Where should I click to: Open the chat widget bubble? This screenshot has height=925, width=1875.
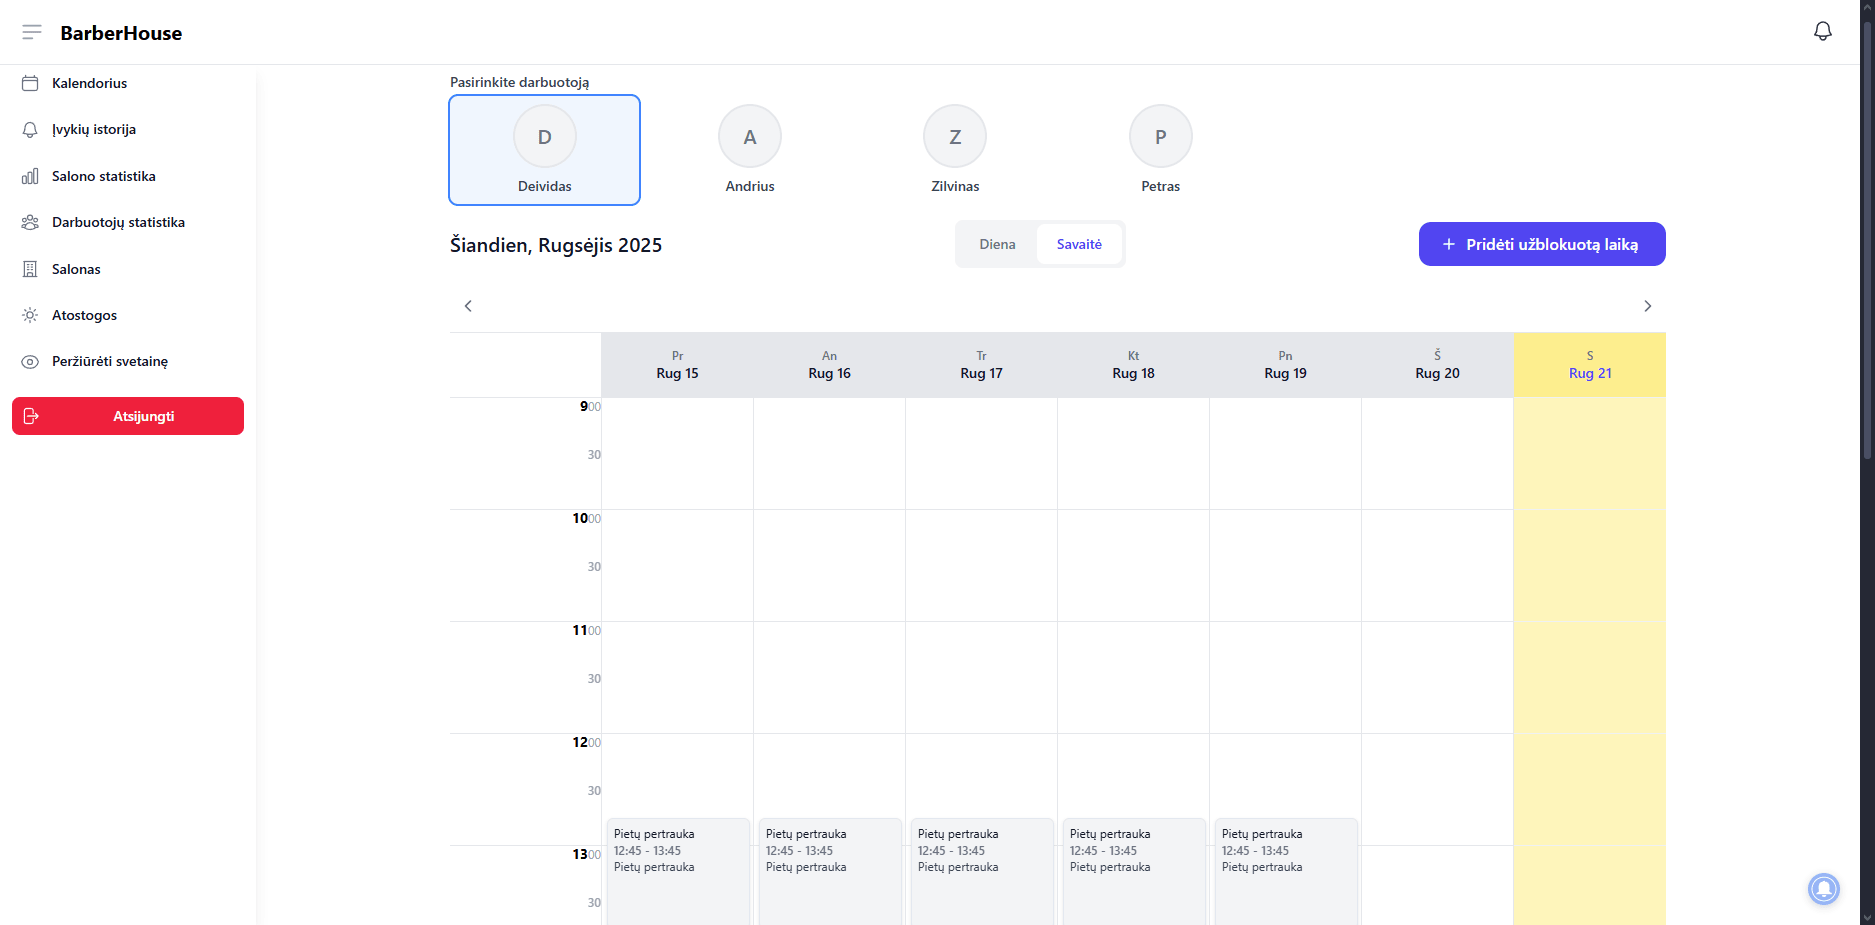tap(1823, 888)
